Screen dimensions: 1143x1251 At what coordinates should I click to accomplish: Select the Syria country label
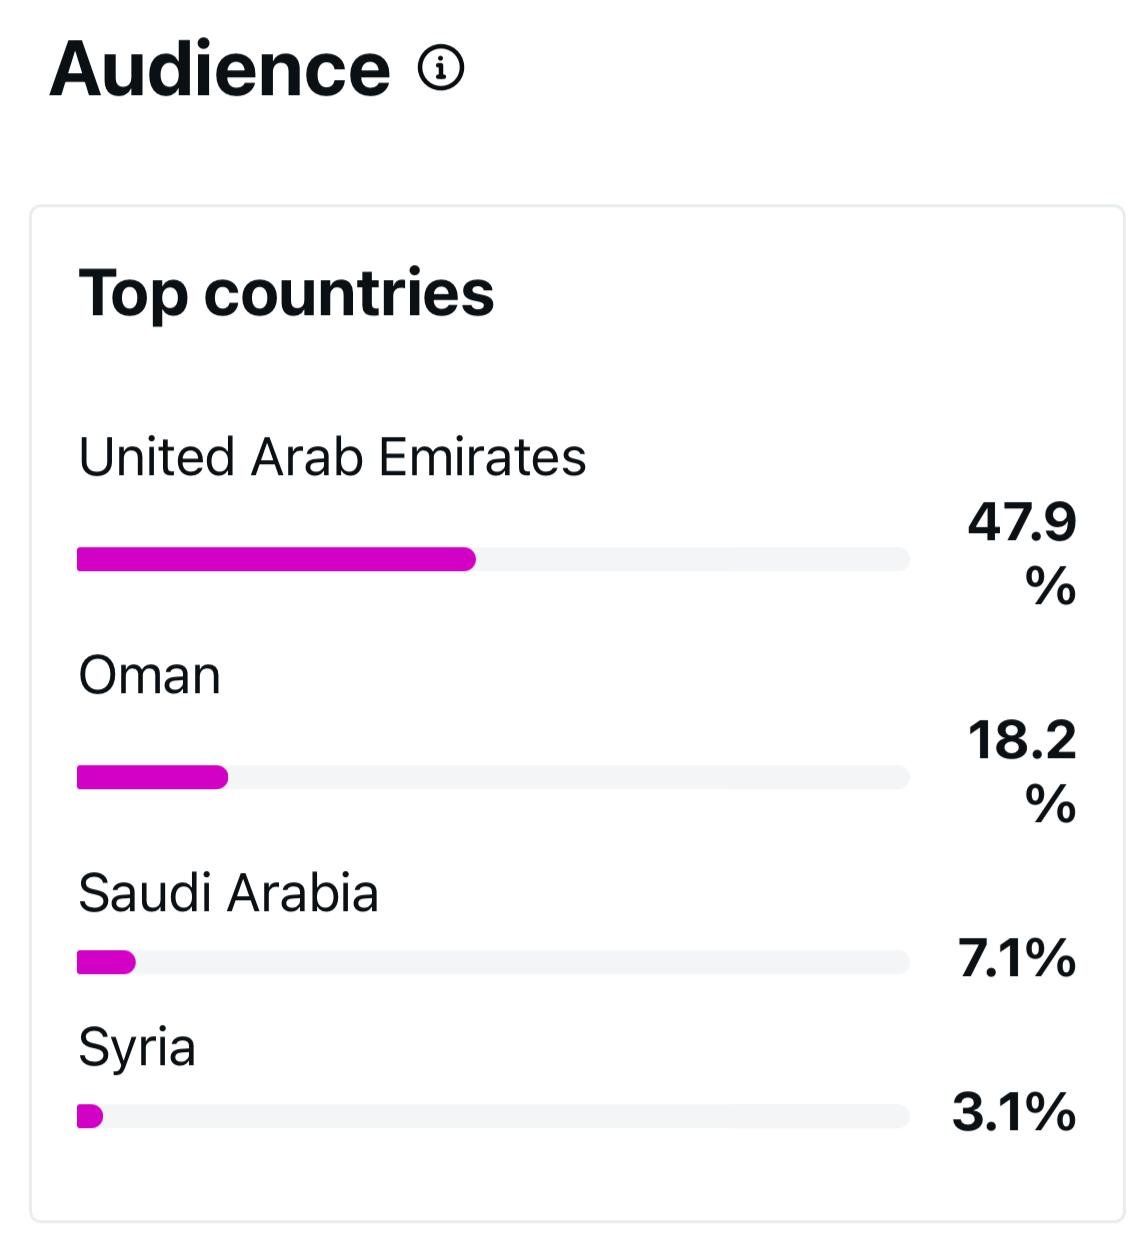137,1047
